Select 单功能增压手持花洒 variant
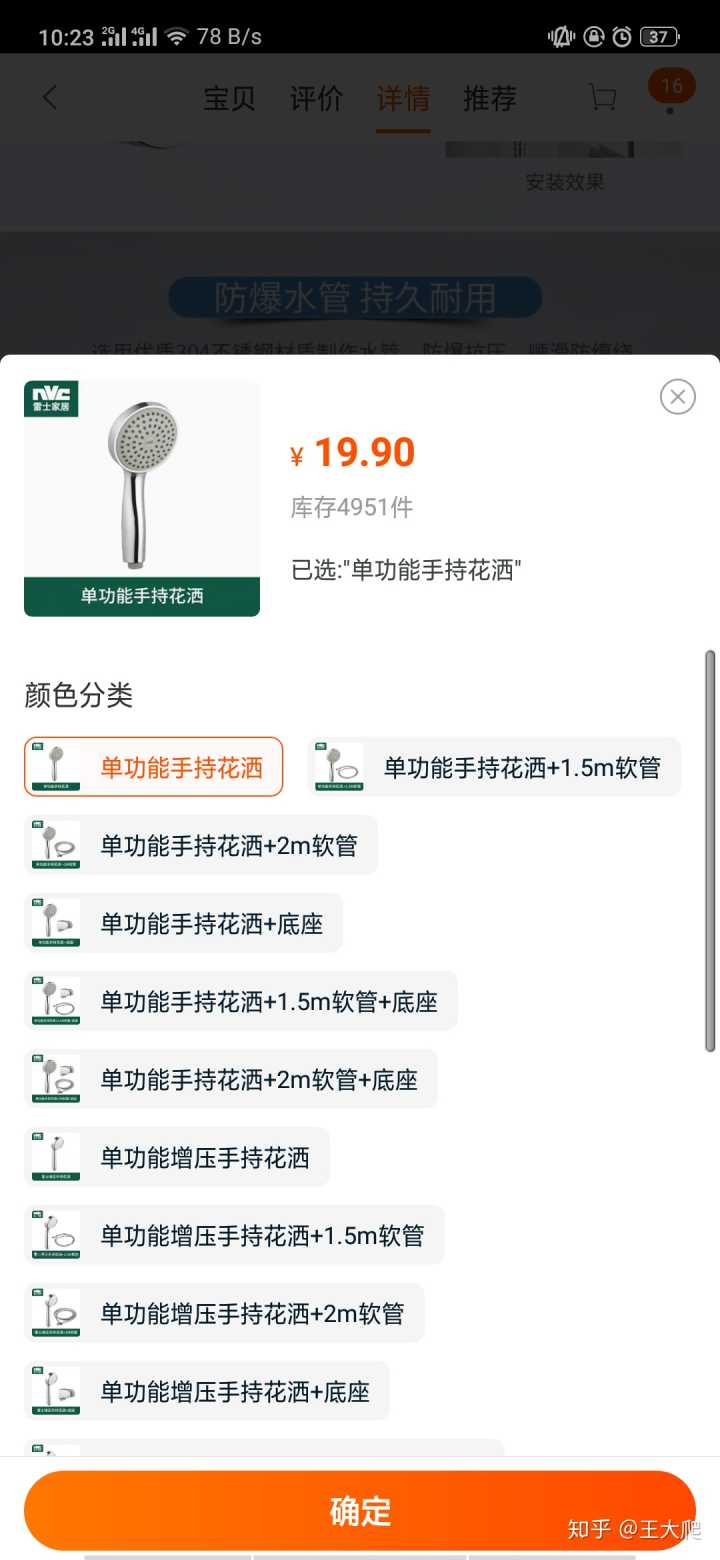The image size is (720, 1560). point(177,1157)
